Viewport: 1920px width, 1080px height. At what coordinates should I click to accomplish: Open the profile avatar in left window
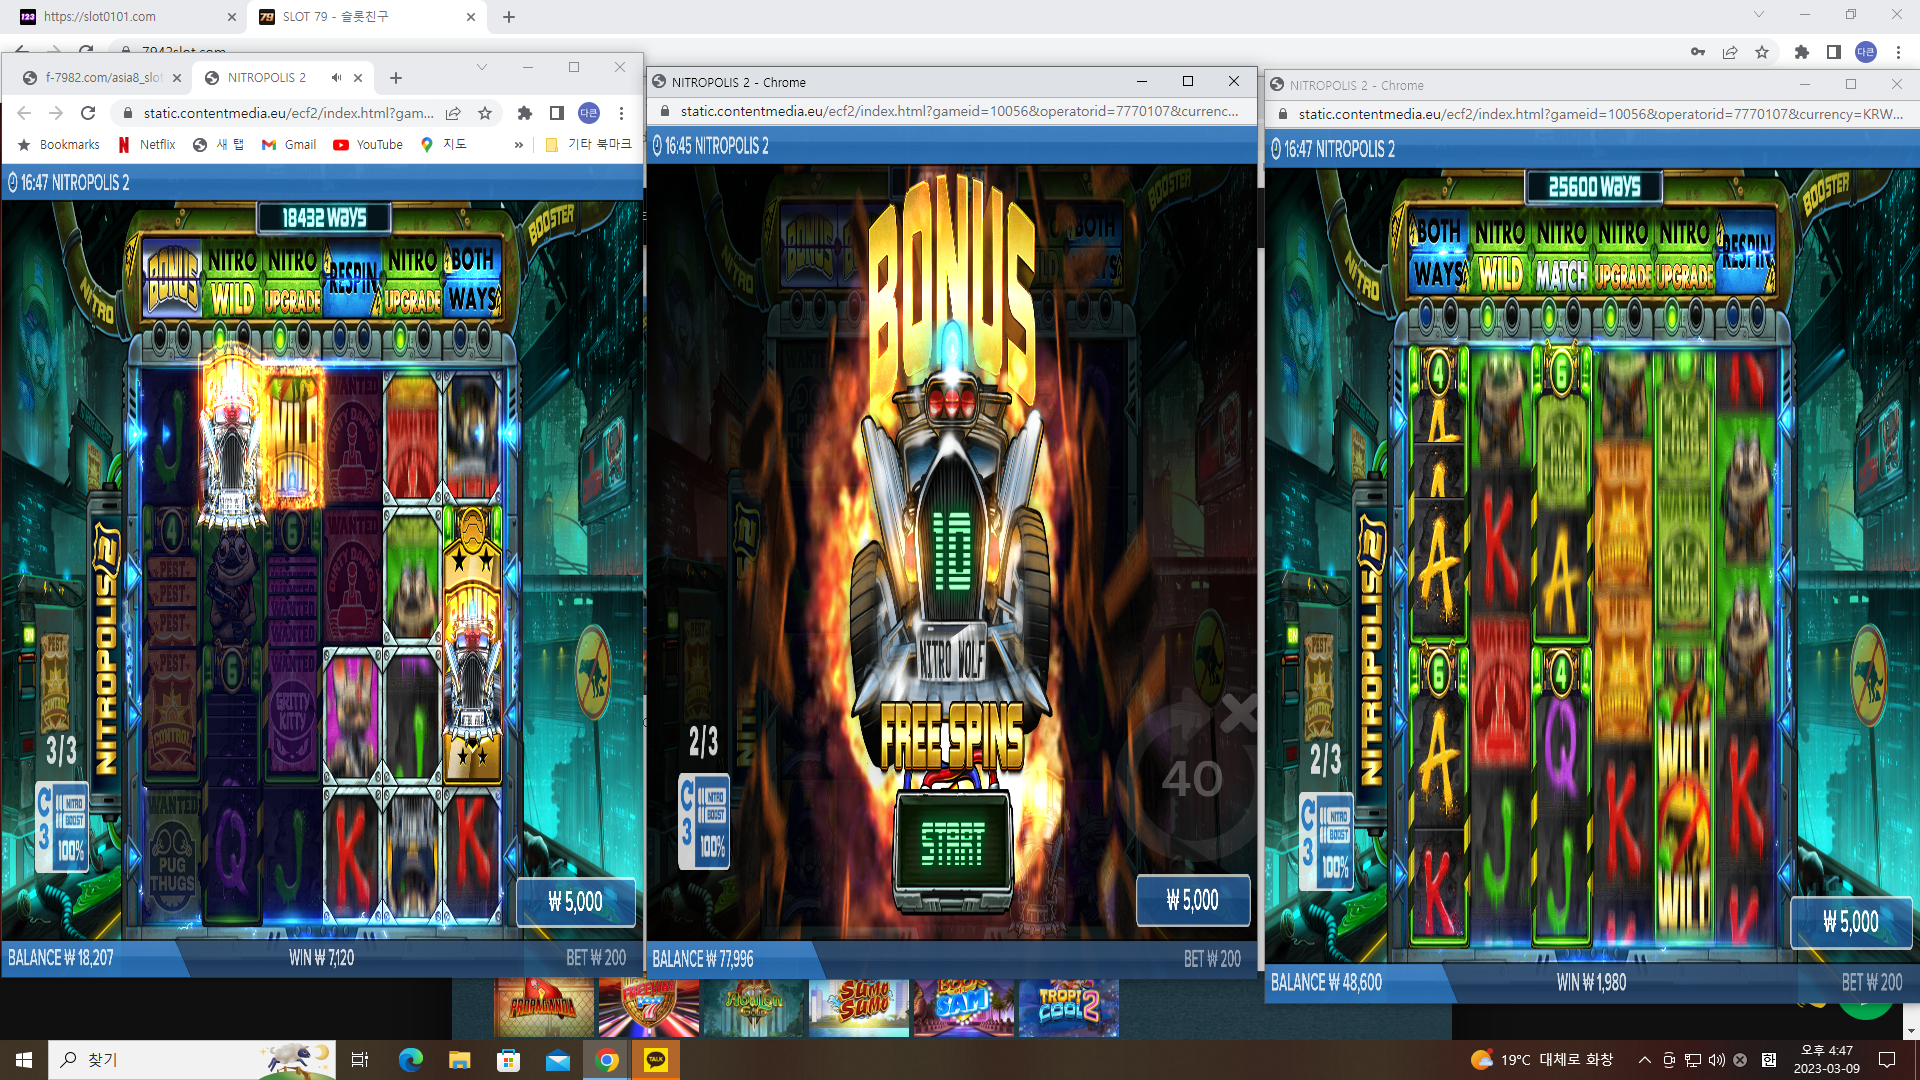589,113
